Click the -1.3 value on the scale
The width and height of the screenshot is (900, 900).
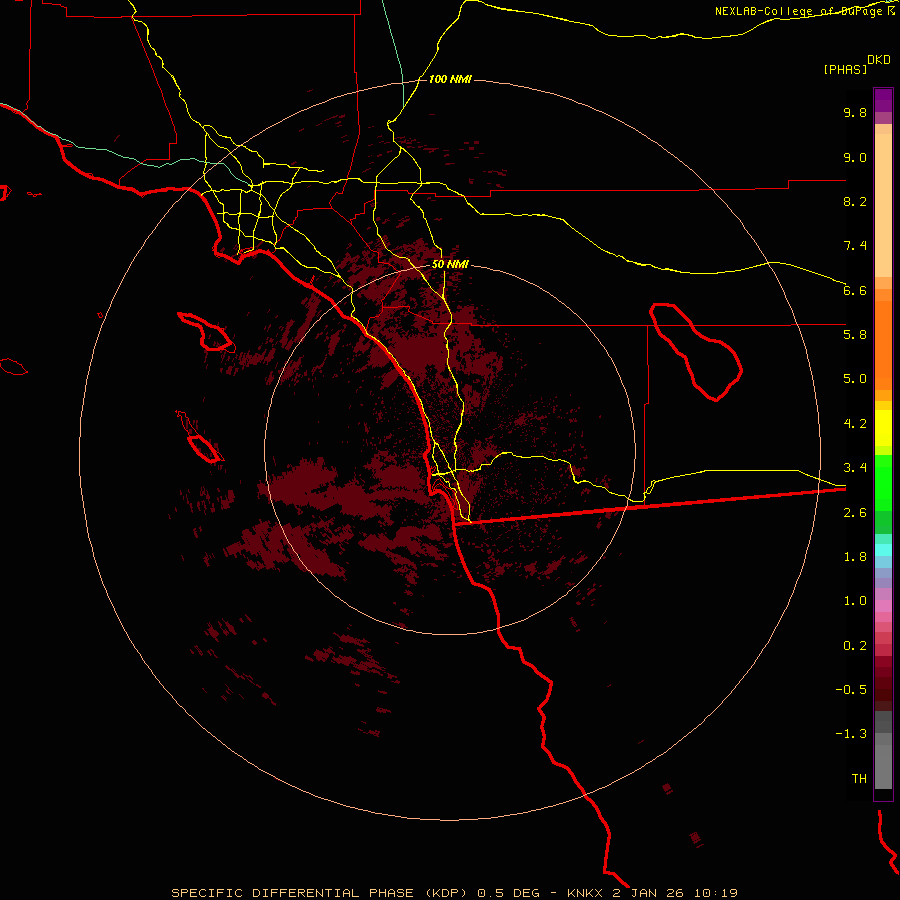click(x=851, y=734)
